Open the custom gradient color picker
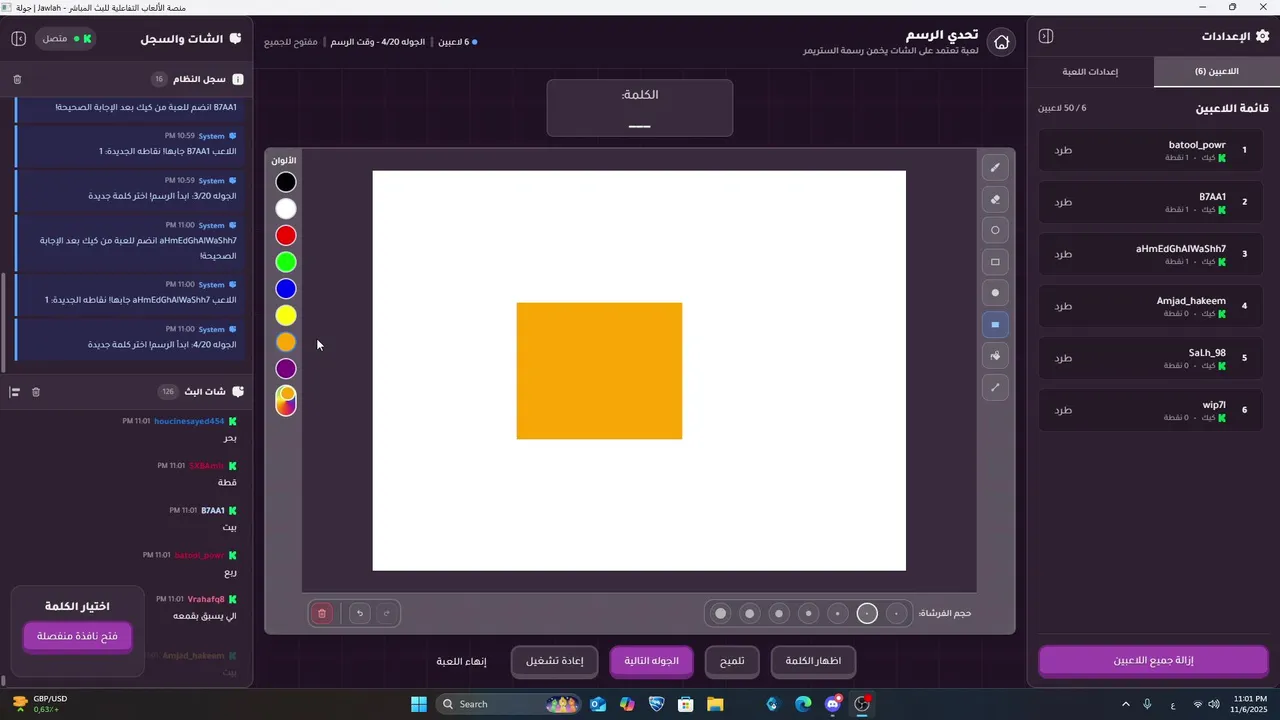This screenshot has height=720, width=1280. pos(286,400)
